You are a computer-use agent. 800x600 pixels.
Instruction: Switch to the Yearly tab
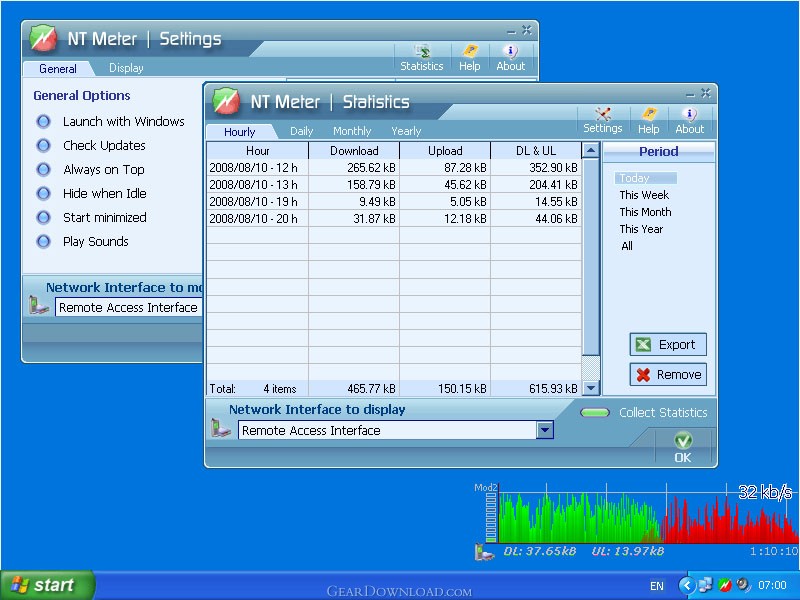(x=406, y=131)
